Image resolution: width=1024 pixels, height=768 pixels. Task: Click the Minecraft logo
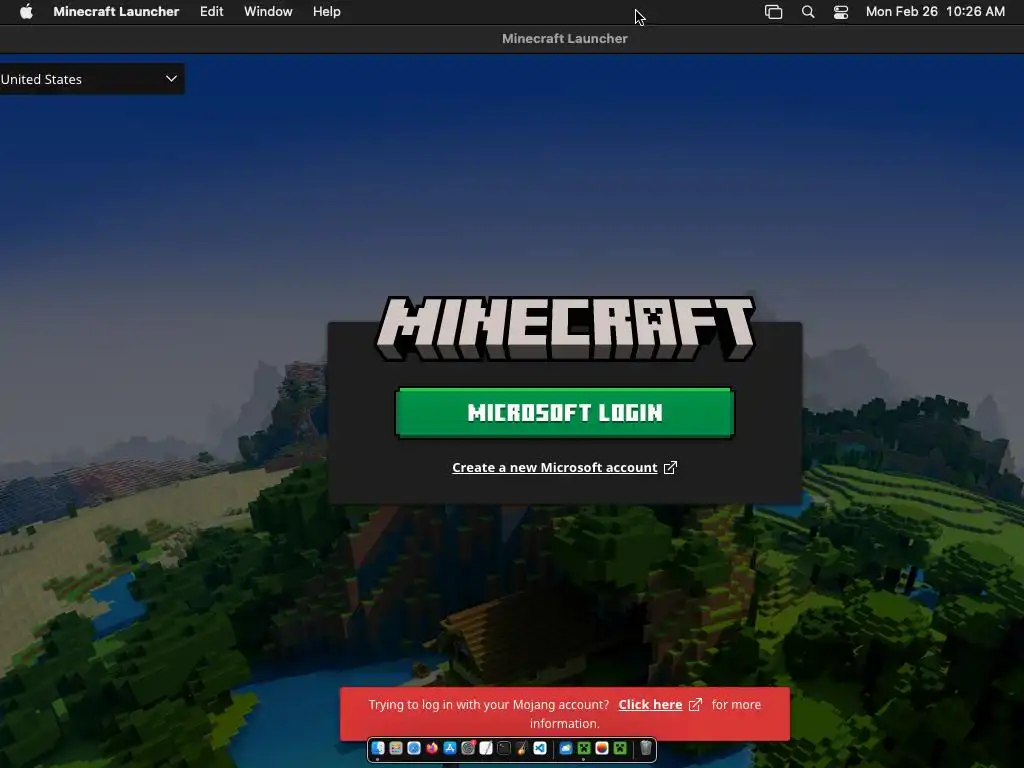coord(566,328)
